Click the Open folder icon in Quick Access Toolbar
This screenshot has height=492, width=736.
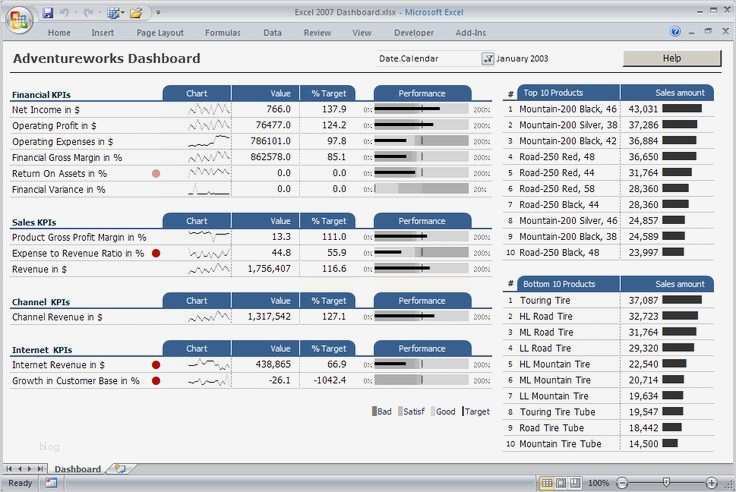[x=136, y=13]
